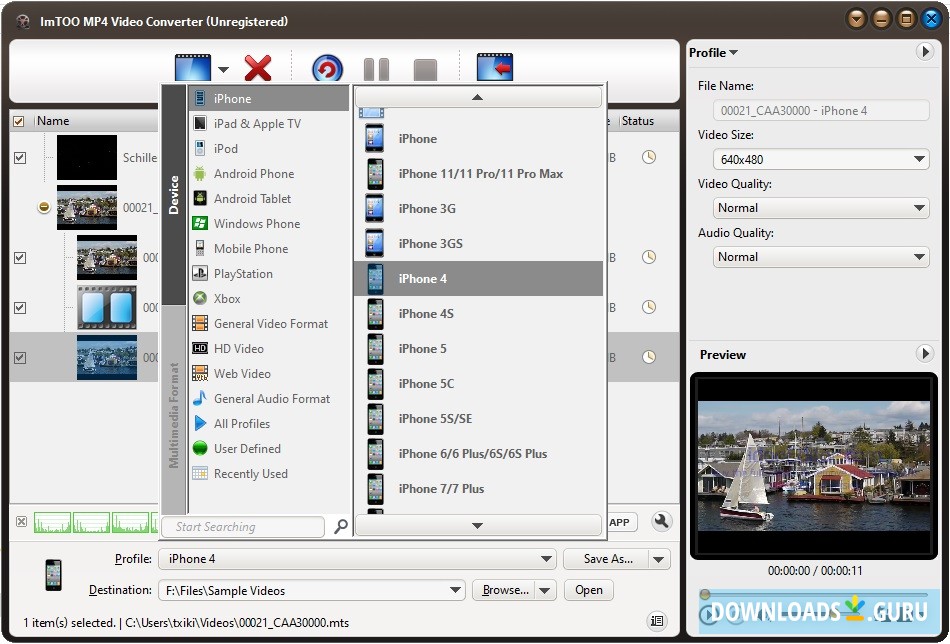Viewport: 950px width, 644px height.
Task: Click the Open button near Destination
Action: (x=588, y=590)
